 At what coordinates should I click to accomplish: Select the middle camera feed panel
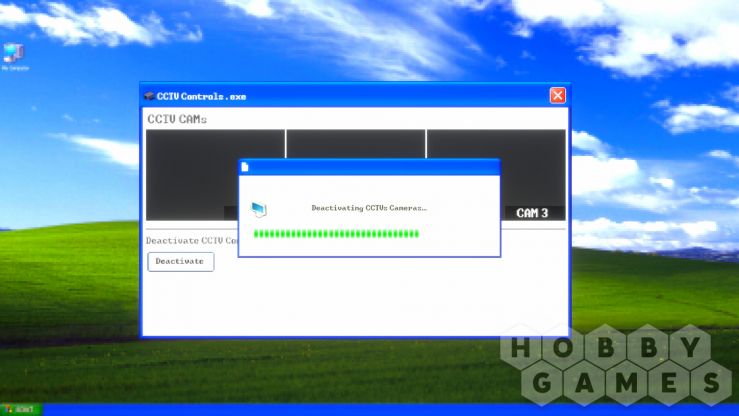tap(356, 144)
